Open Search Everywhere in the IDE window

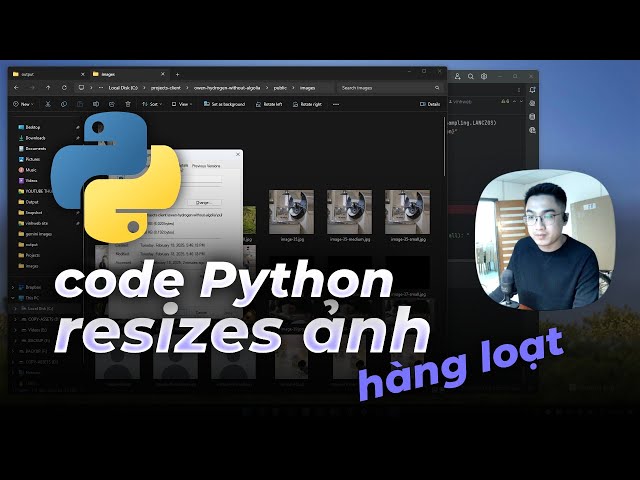(x=471, y=76)
